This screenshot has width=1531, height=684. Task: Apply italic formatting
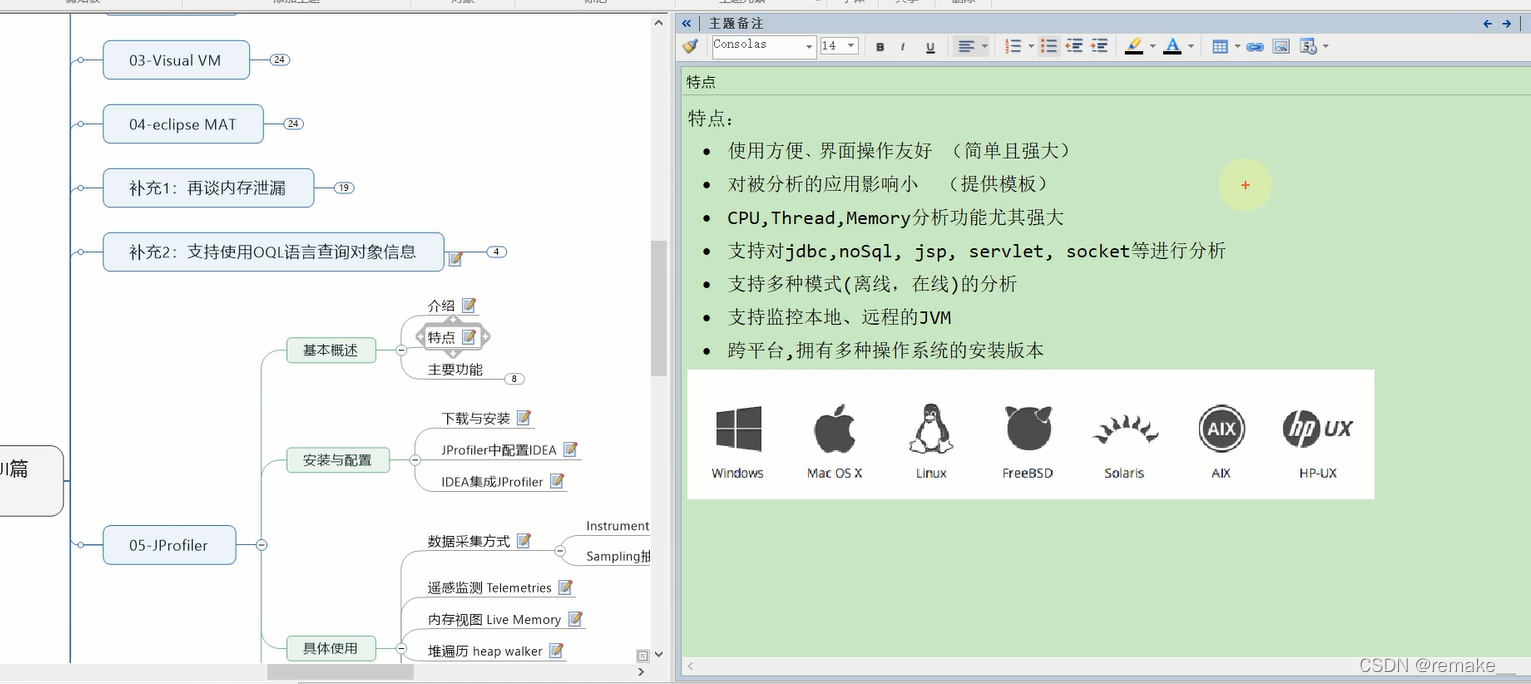point(904,46)
